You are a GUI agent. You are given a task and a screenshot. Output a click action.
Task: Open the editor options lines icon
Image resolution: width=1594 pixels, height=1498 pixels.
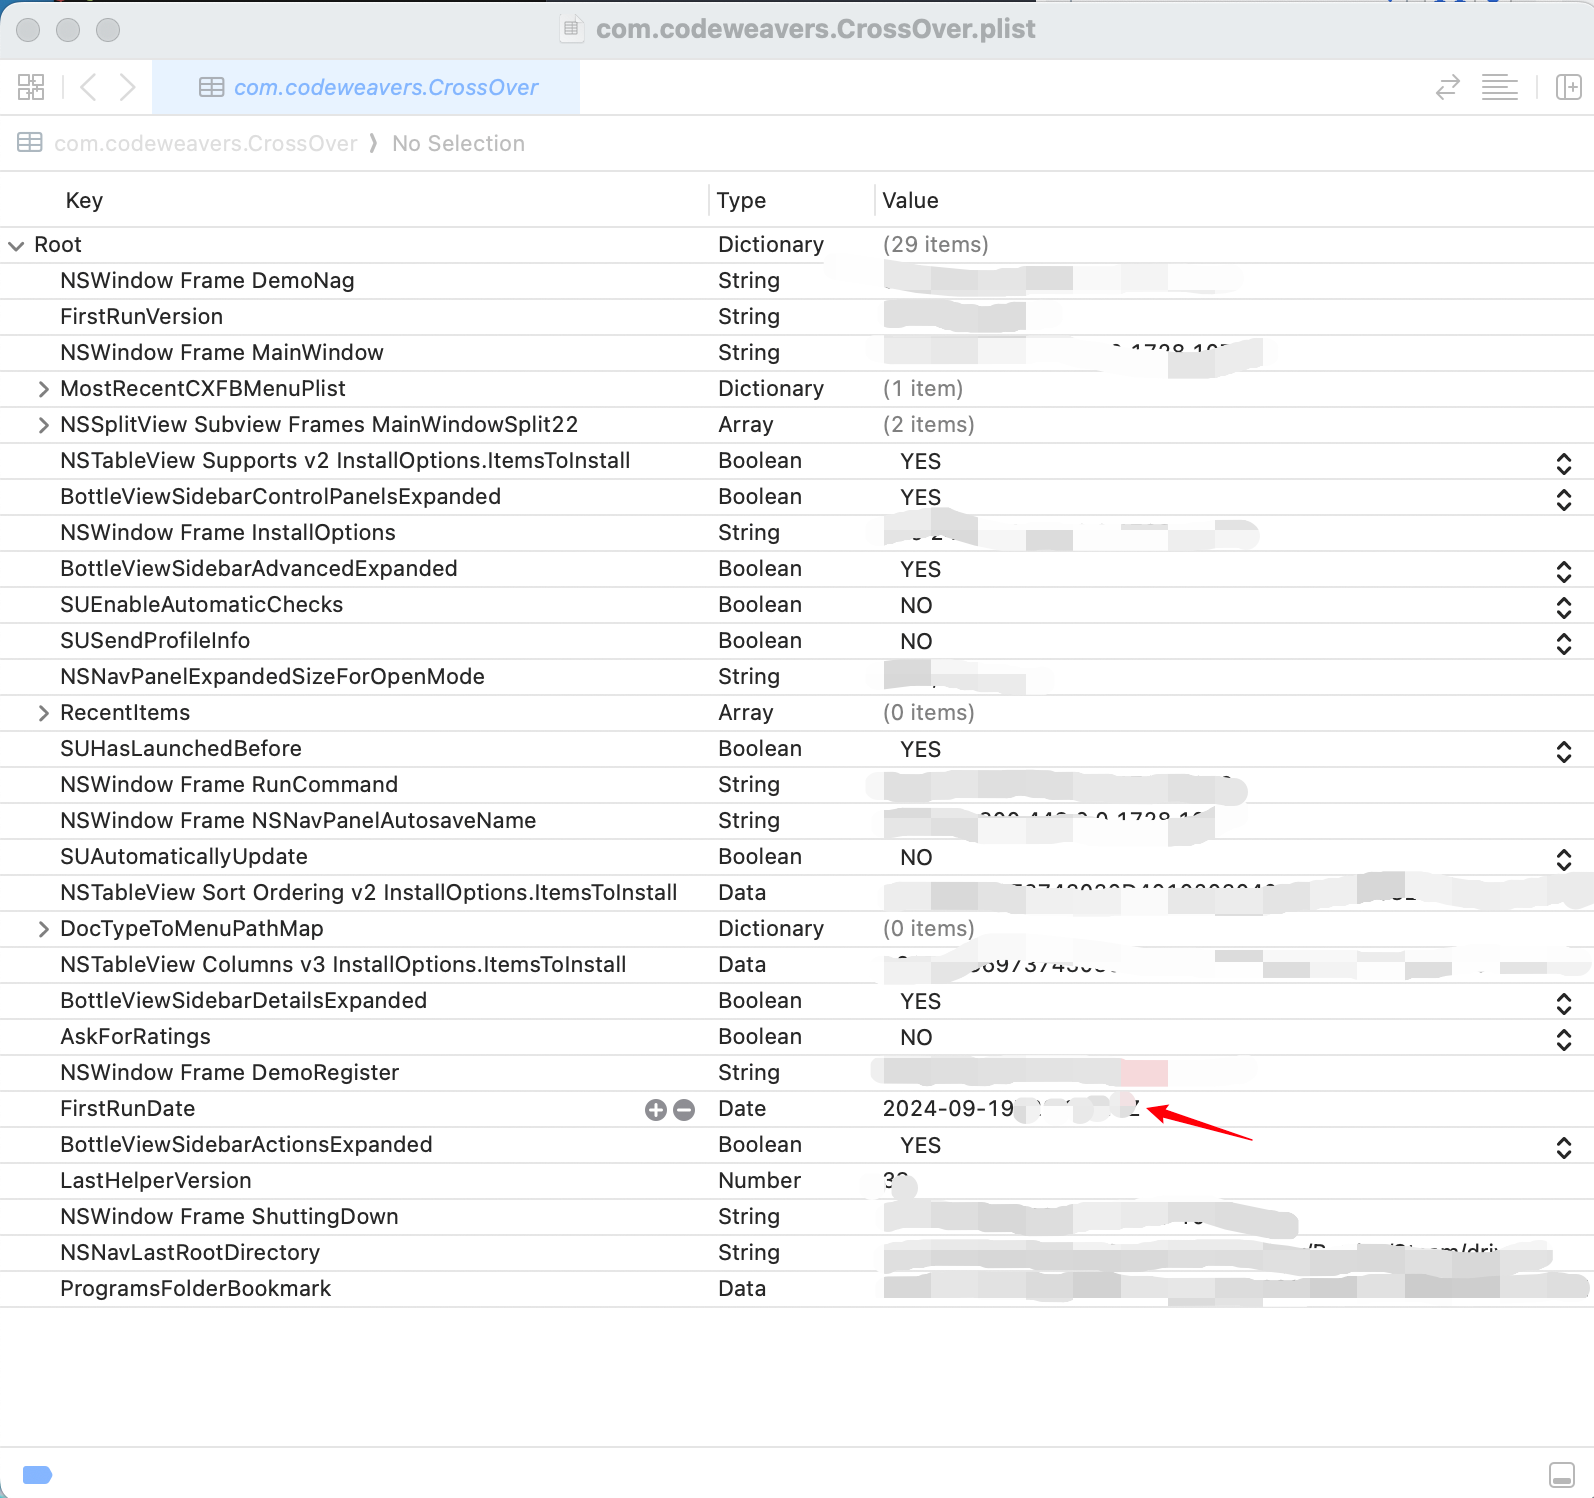tap(1499, 87)
